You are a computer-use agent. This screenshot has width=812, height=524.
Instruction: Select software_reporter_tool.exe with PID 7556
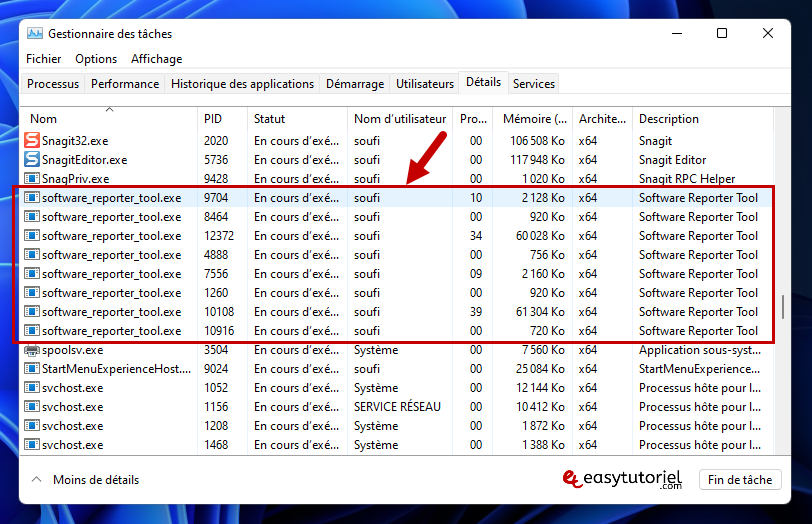(x=111, y=274)
